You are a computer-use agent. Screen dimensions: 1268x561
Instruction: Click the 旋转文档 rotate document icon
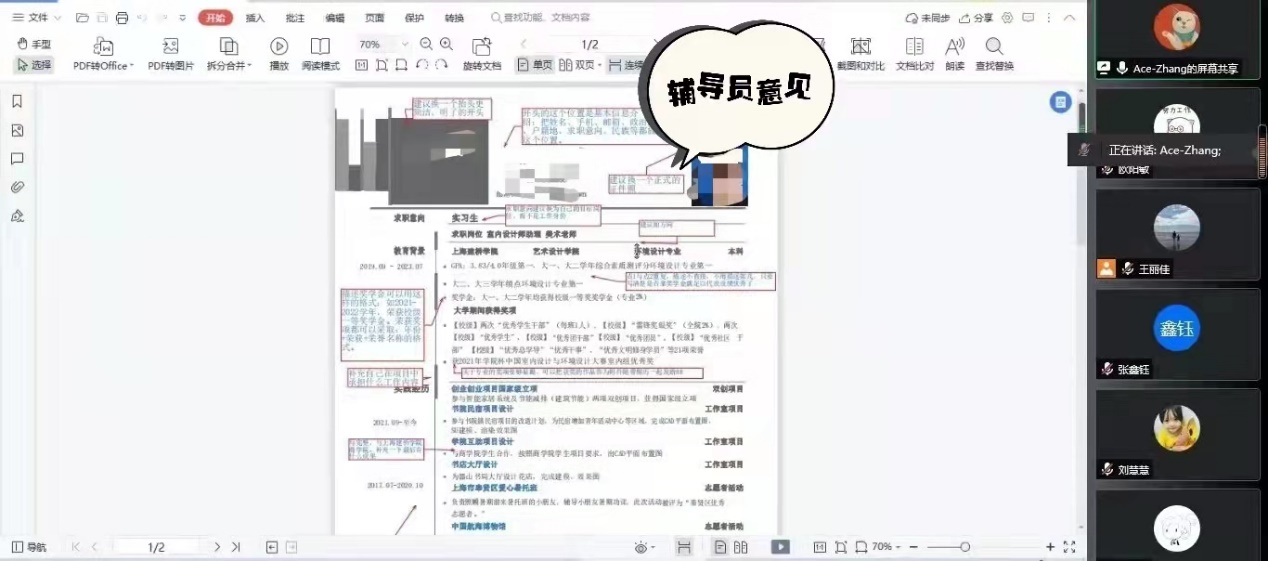[x=481, y=47]
